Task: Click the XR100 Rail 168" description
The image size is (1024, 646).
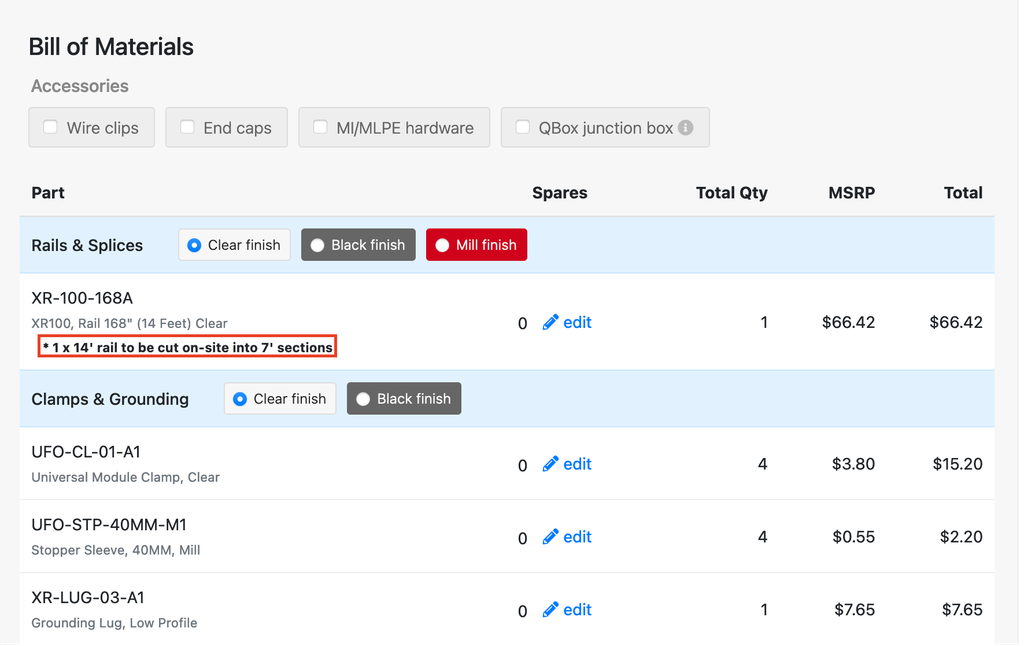Action: 129,324
